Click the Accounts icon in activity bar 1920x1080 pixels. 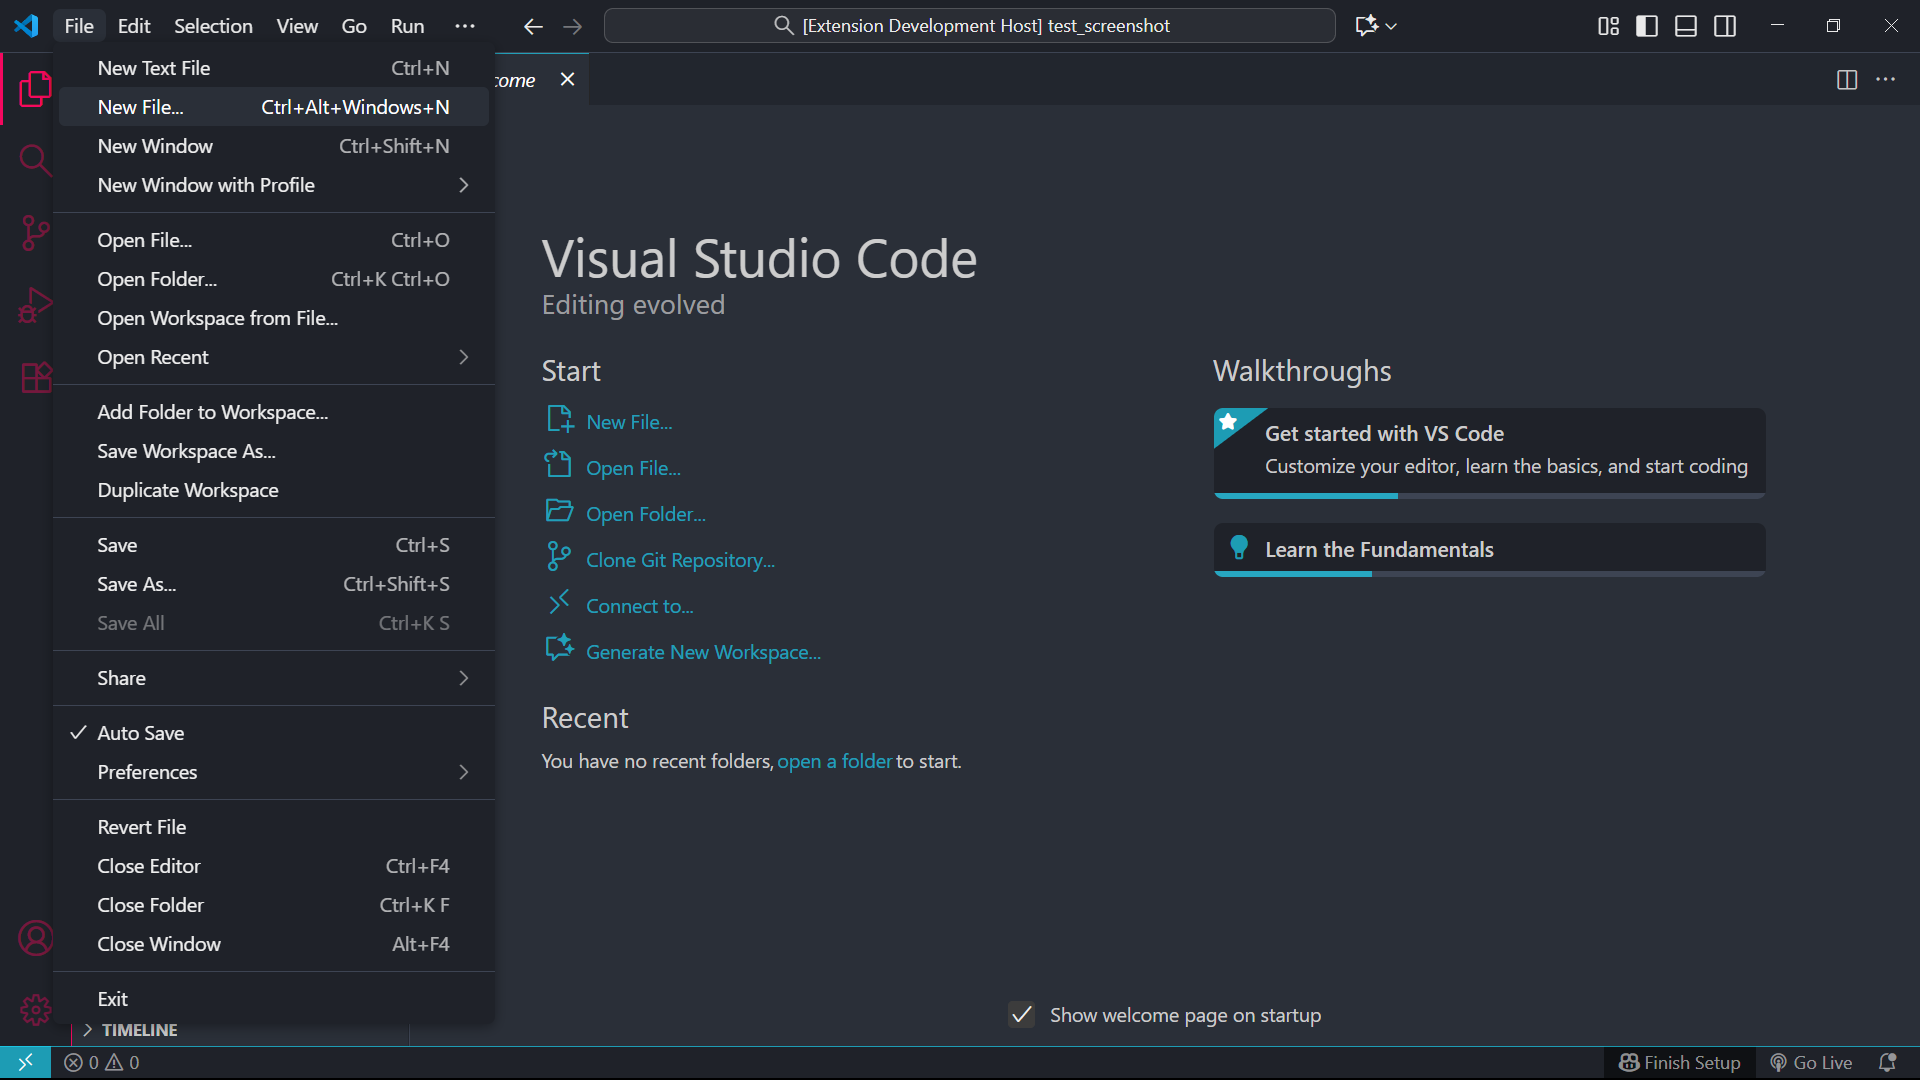35,938
